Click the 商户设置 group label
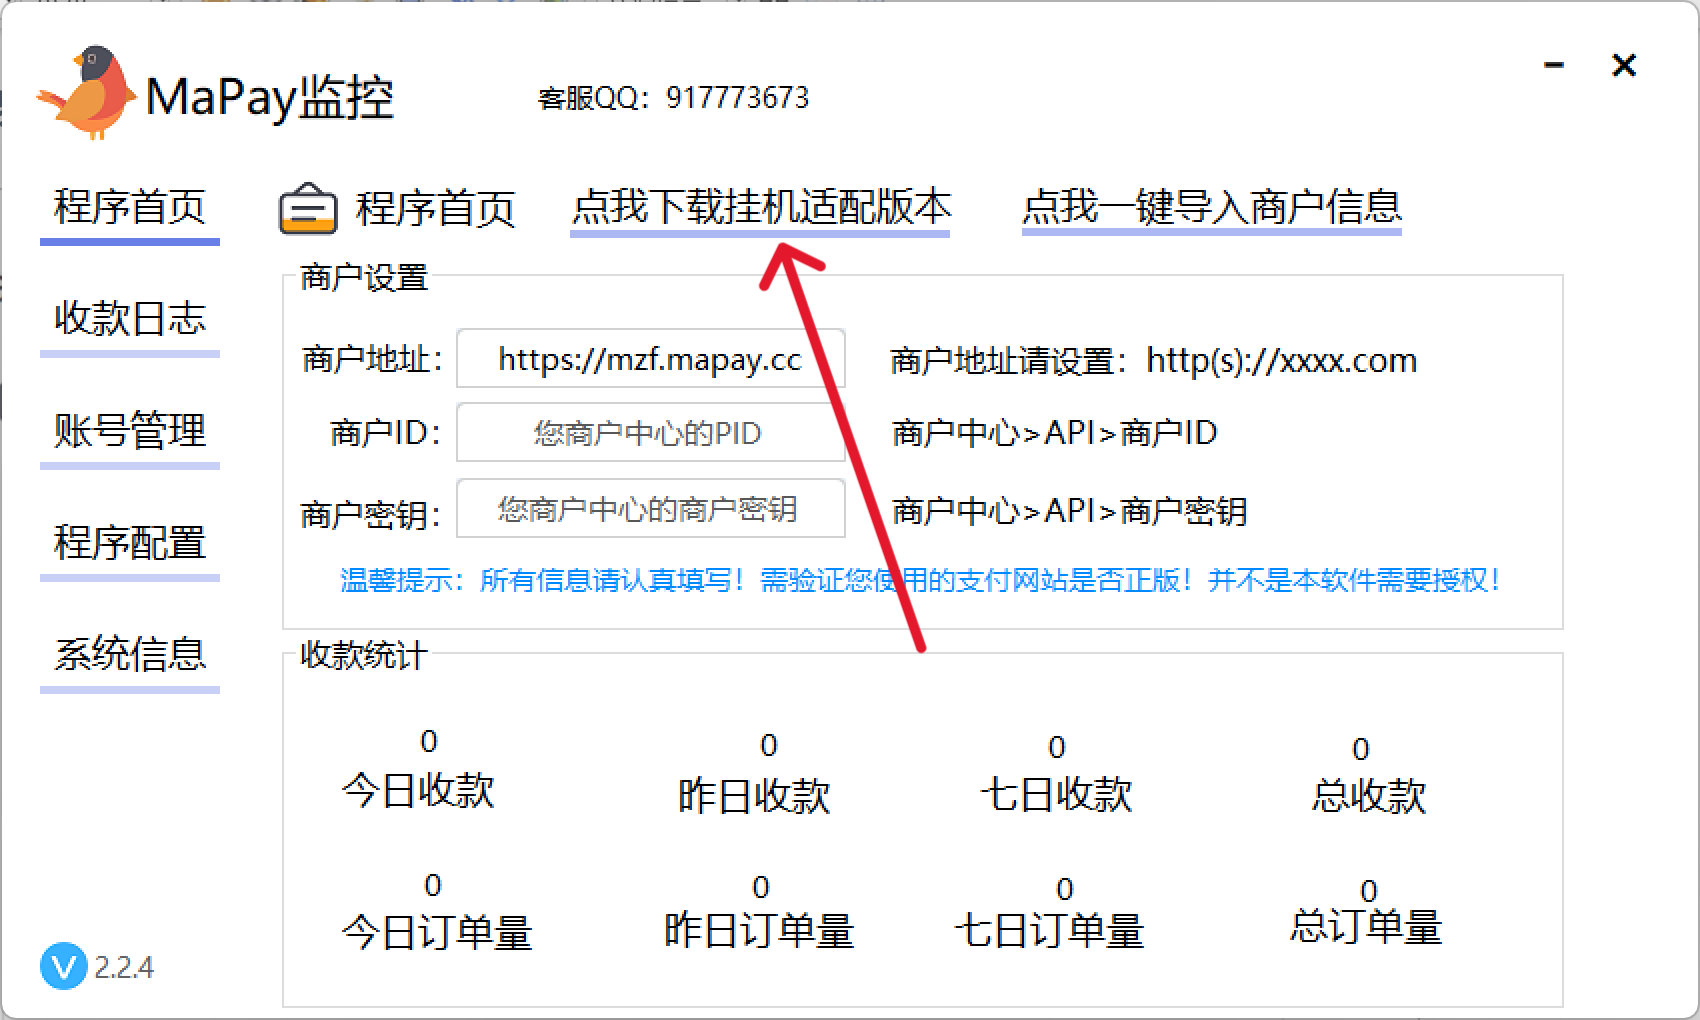 coord(364,277)
